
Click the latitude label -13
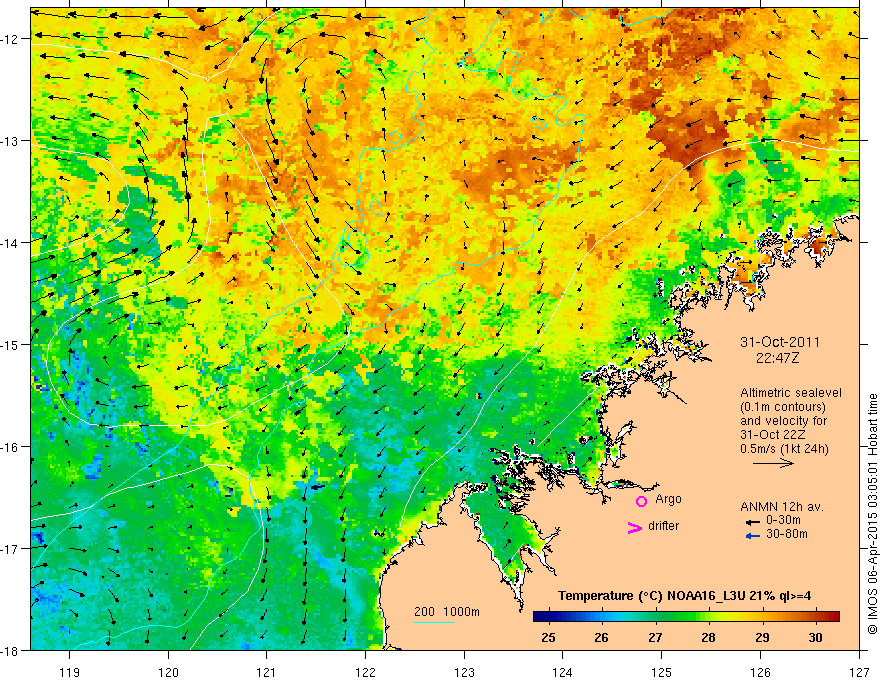click(10, 141)
